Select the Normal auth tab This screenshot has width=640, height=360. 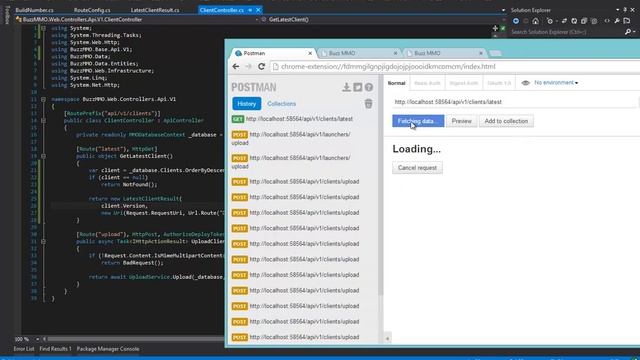point(396,83)
